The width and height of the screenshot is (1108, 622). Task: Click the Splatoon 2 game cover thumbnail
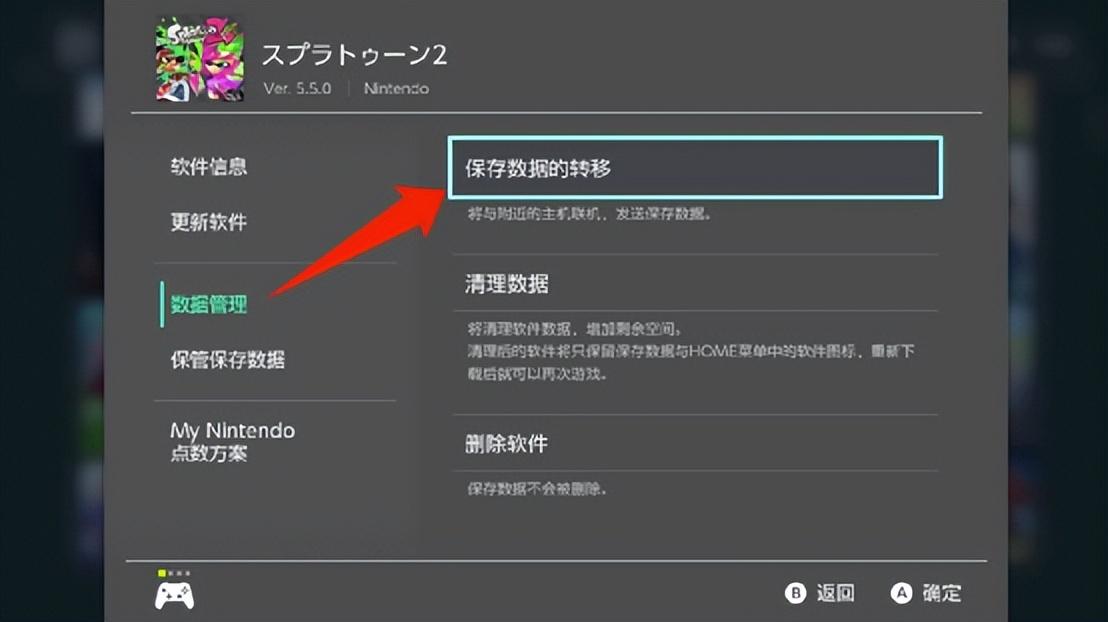(200, 60)
